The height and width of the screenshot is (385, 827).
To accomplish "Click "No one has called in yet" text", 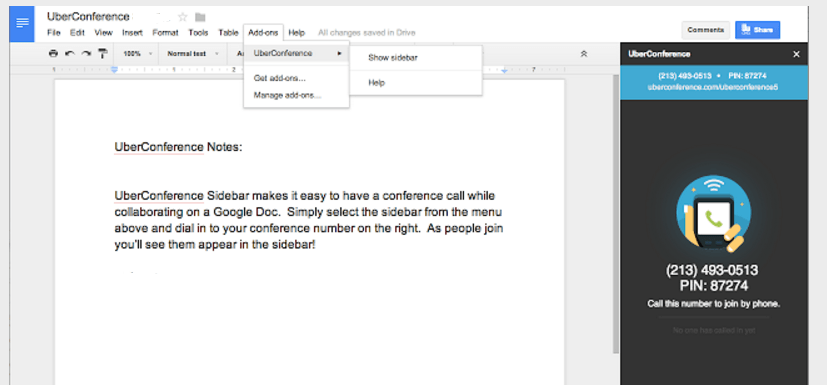I will tap(714, 331).
